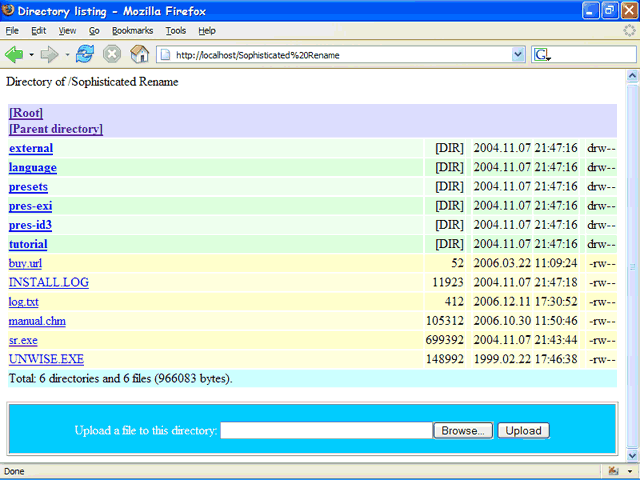Screen dimensions: 640x480
Task: Open the Tools menu
Action: pyautogui.click(x=176, y=31)
